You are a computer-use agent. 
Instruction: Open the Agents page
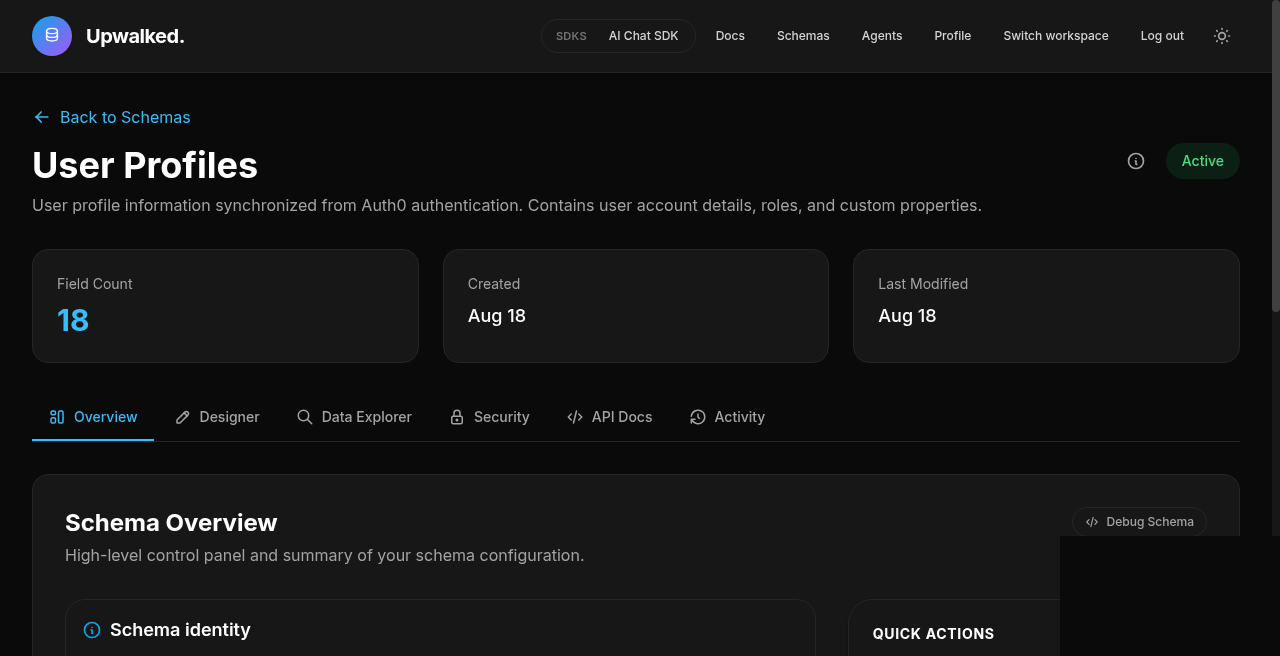point(882,36)
